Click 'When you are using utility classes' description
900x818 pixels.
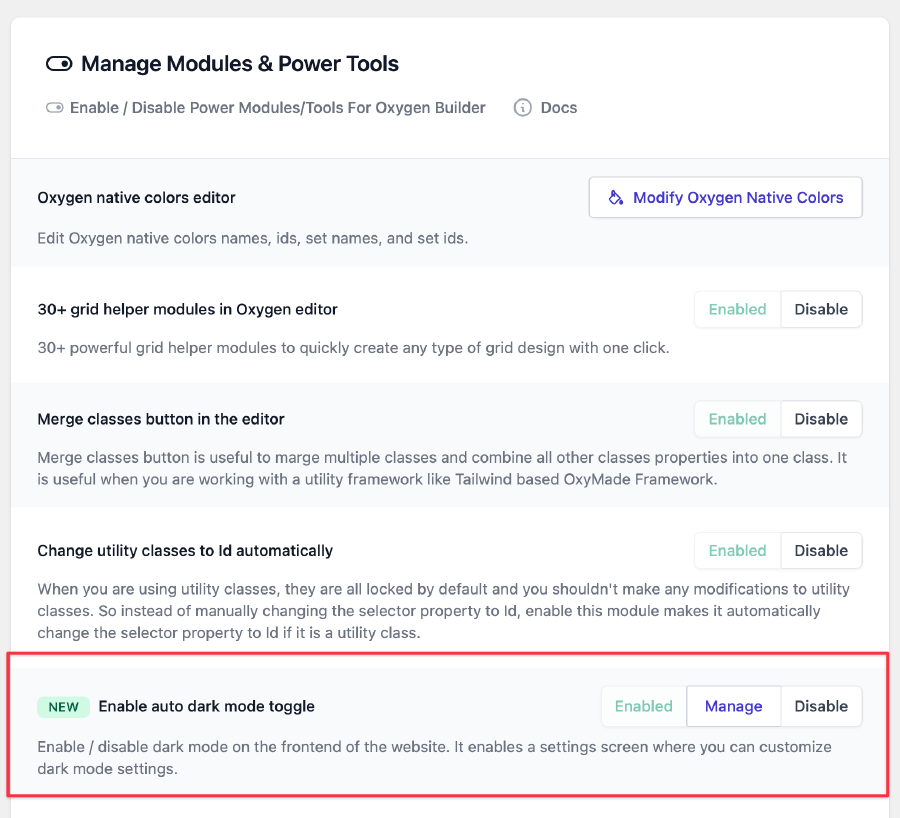click(443, 611)
